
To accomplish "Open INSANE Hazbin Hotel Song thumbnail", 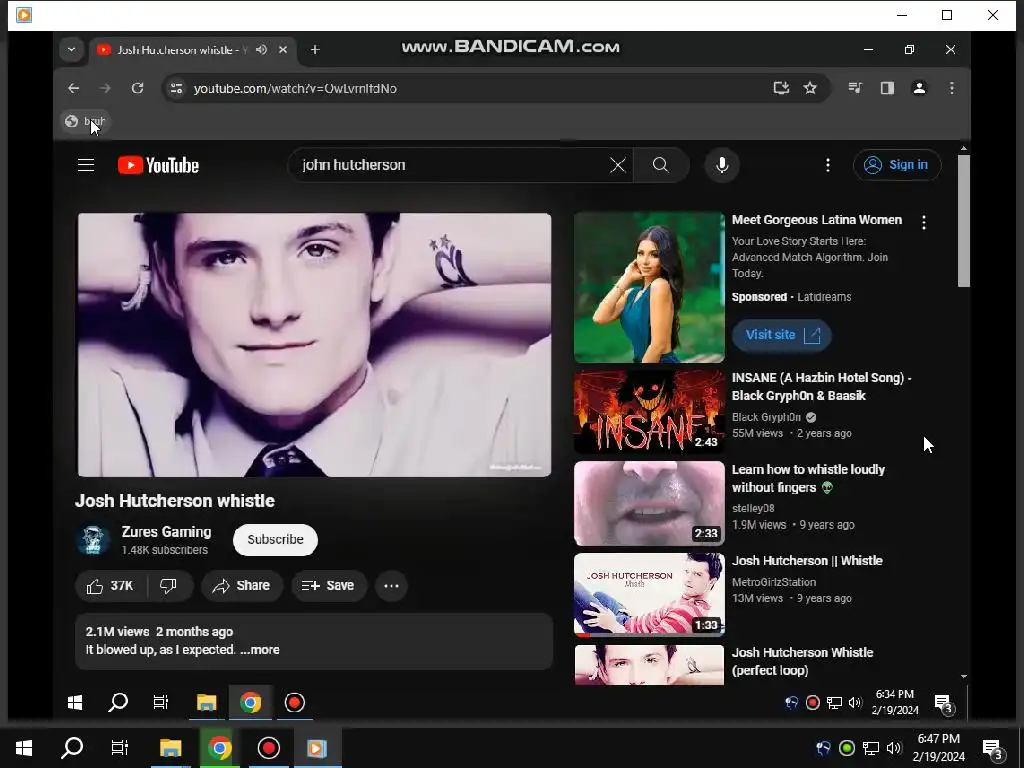I will click(649, 411).
